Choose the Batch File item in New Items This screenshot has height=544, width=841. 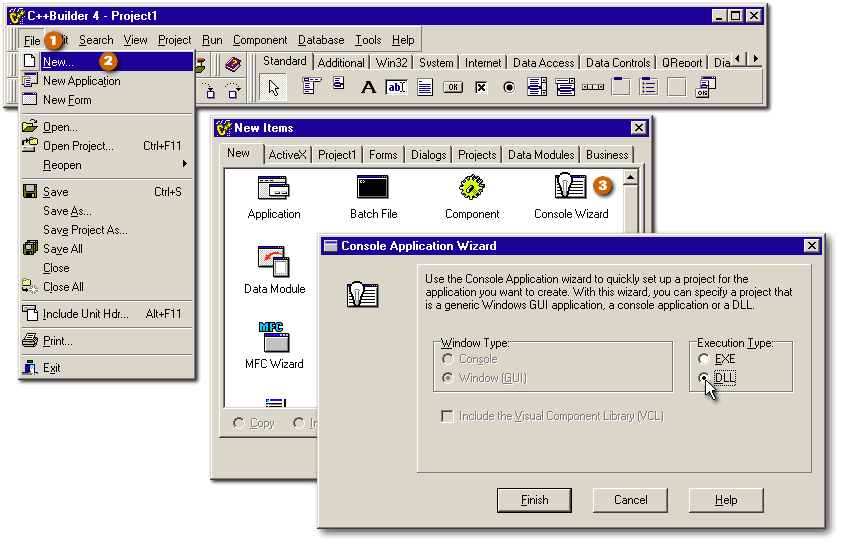pyautogui.click(x=373, y=197)
